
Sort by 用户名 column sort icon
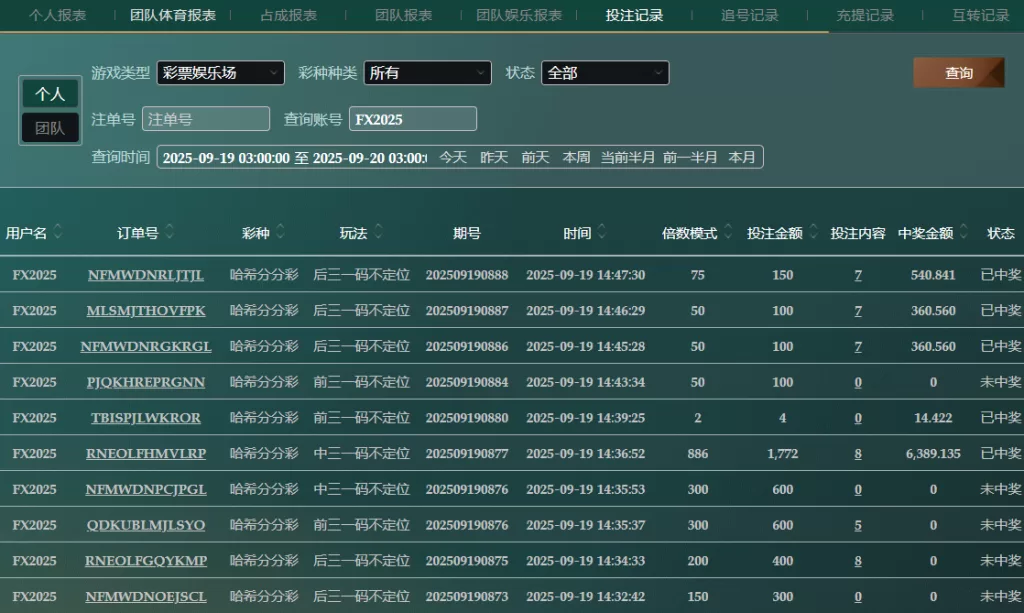[x=58, y=233]
